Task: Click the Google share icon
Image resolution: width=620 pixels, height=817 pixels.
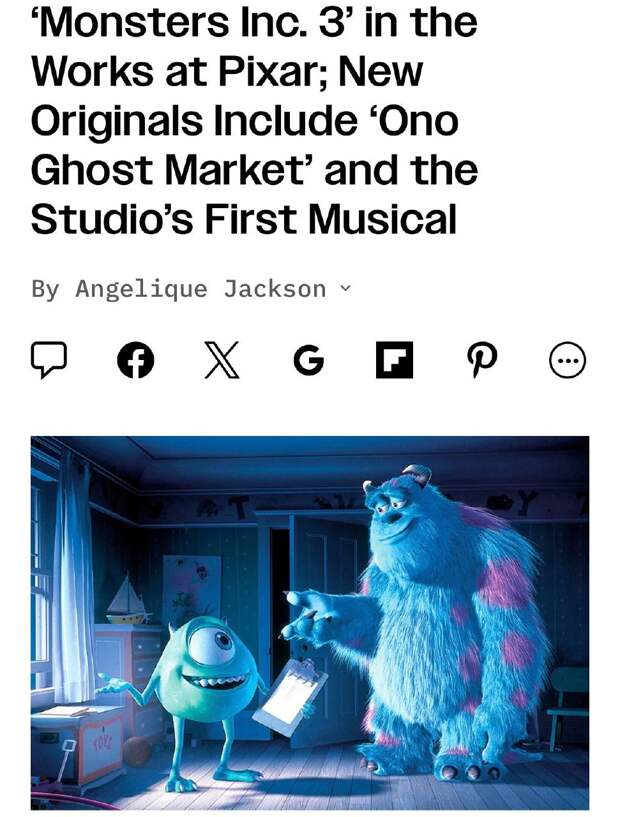Action: pos(308,360)
